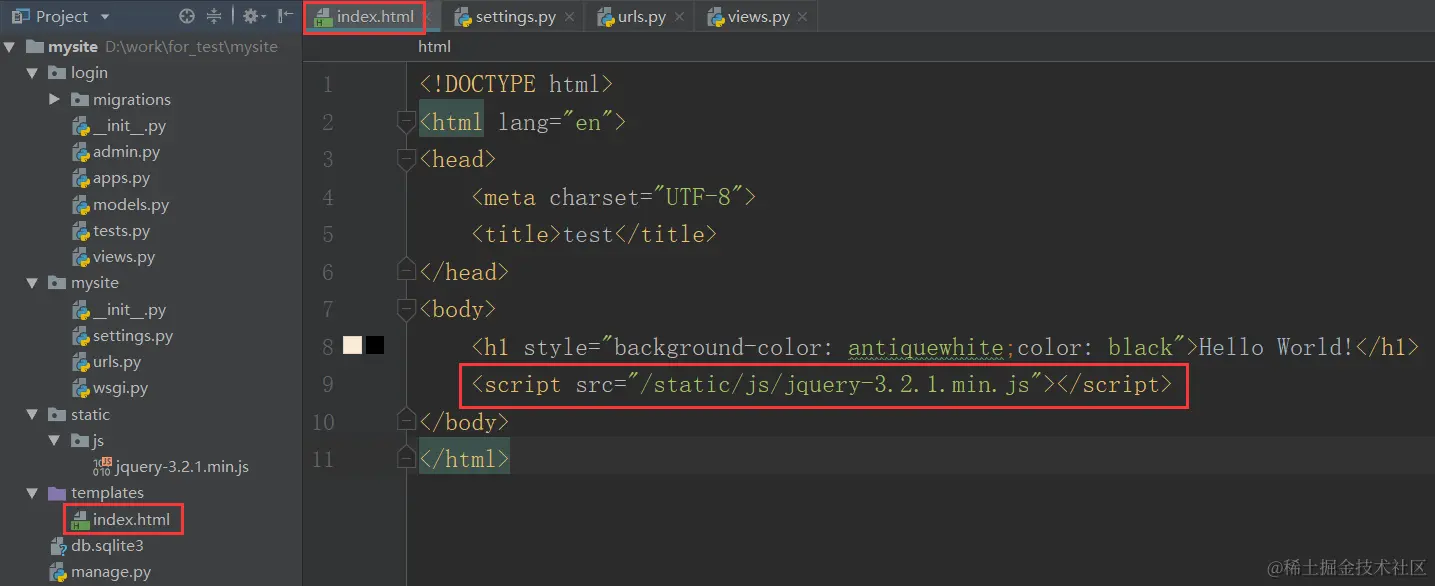Click line number 9 in the gutter
Screen dimensions: 1435x586
328,384
